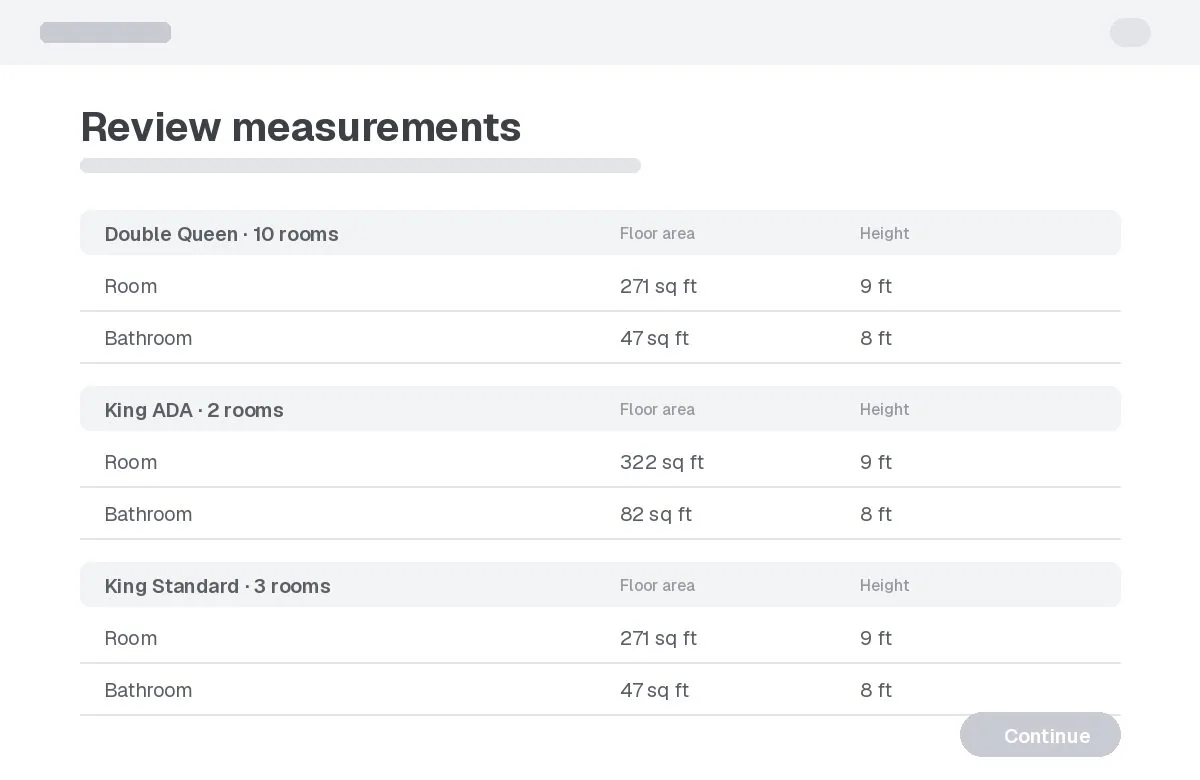Viewport: 1200px width, 780px height.
Task: Click the Floor area column header for King Standard
Action: [657, 586]
